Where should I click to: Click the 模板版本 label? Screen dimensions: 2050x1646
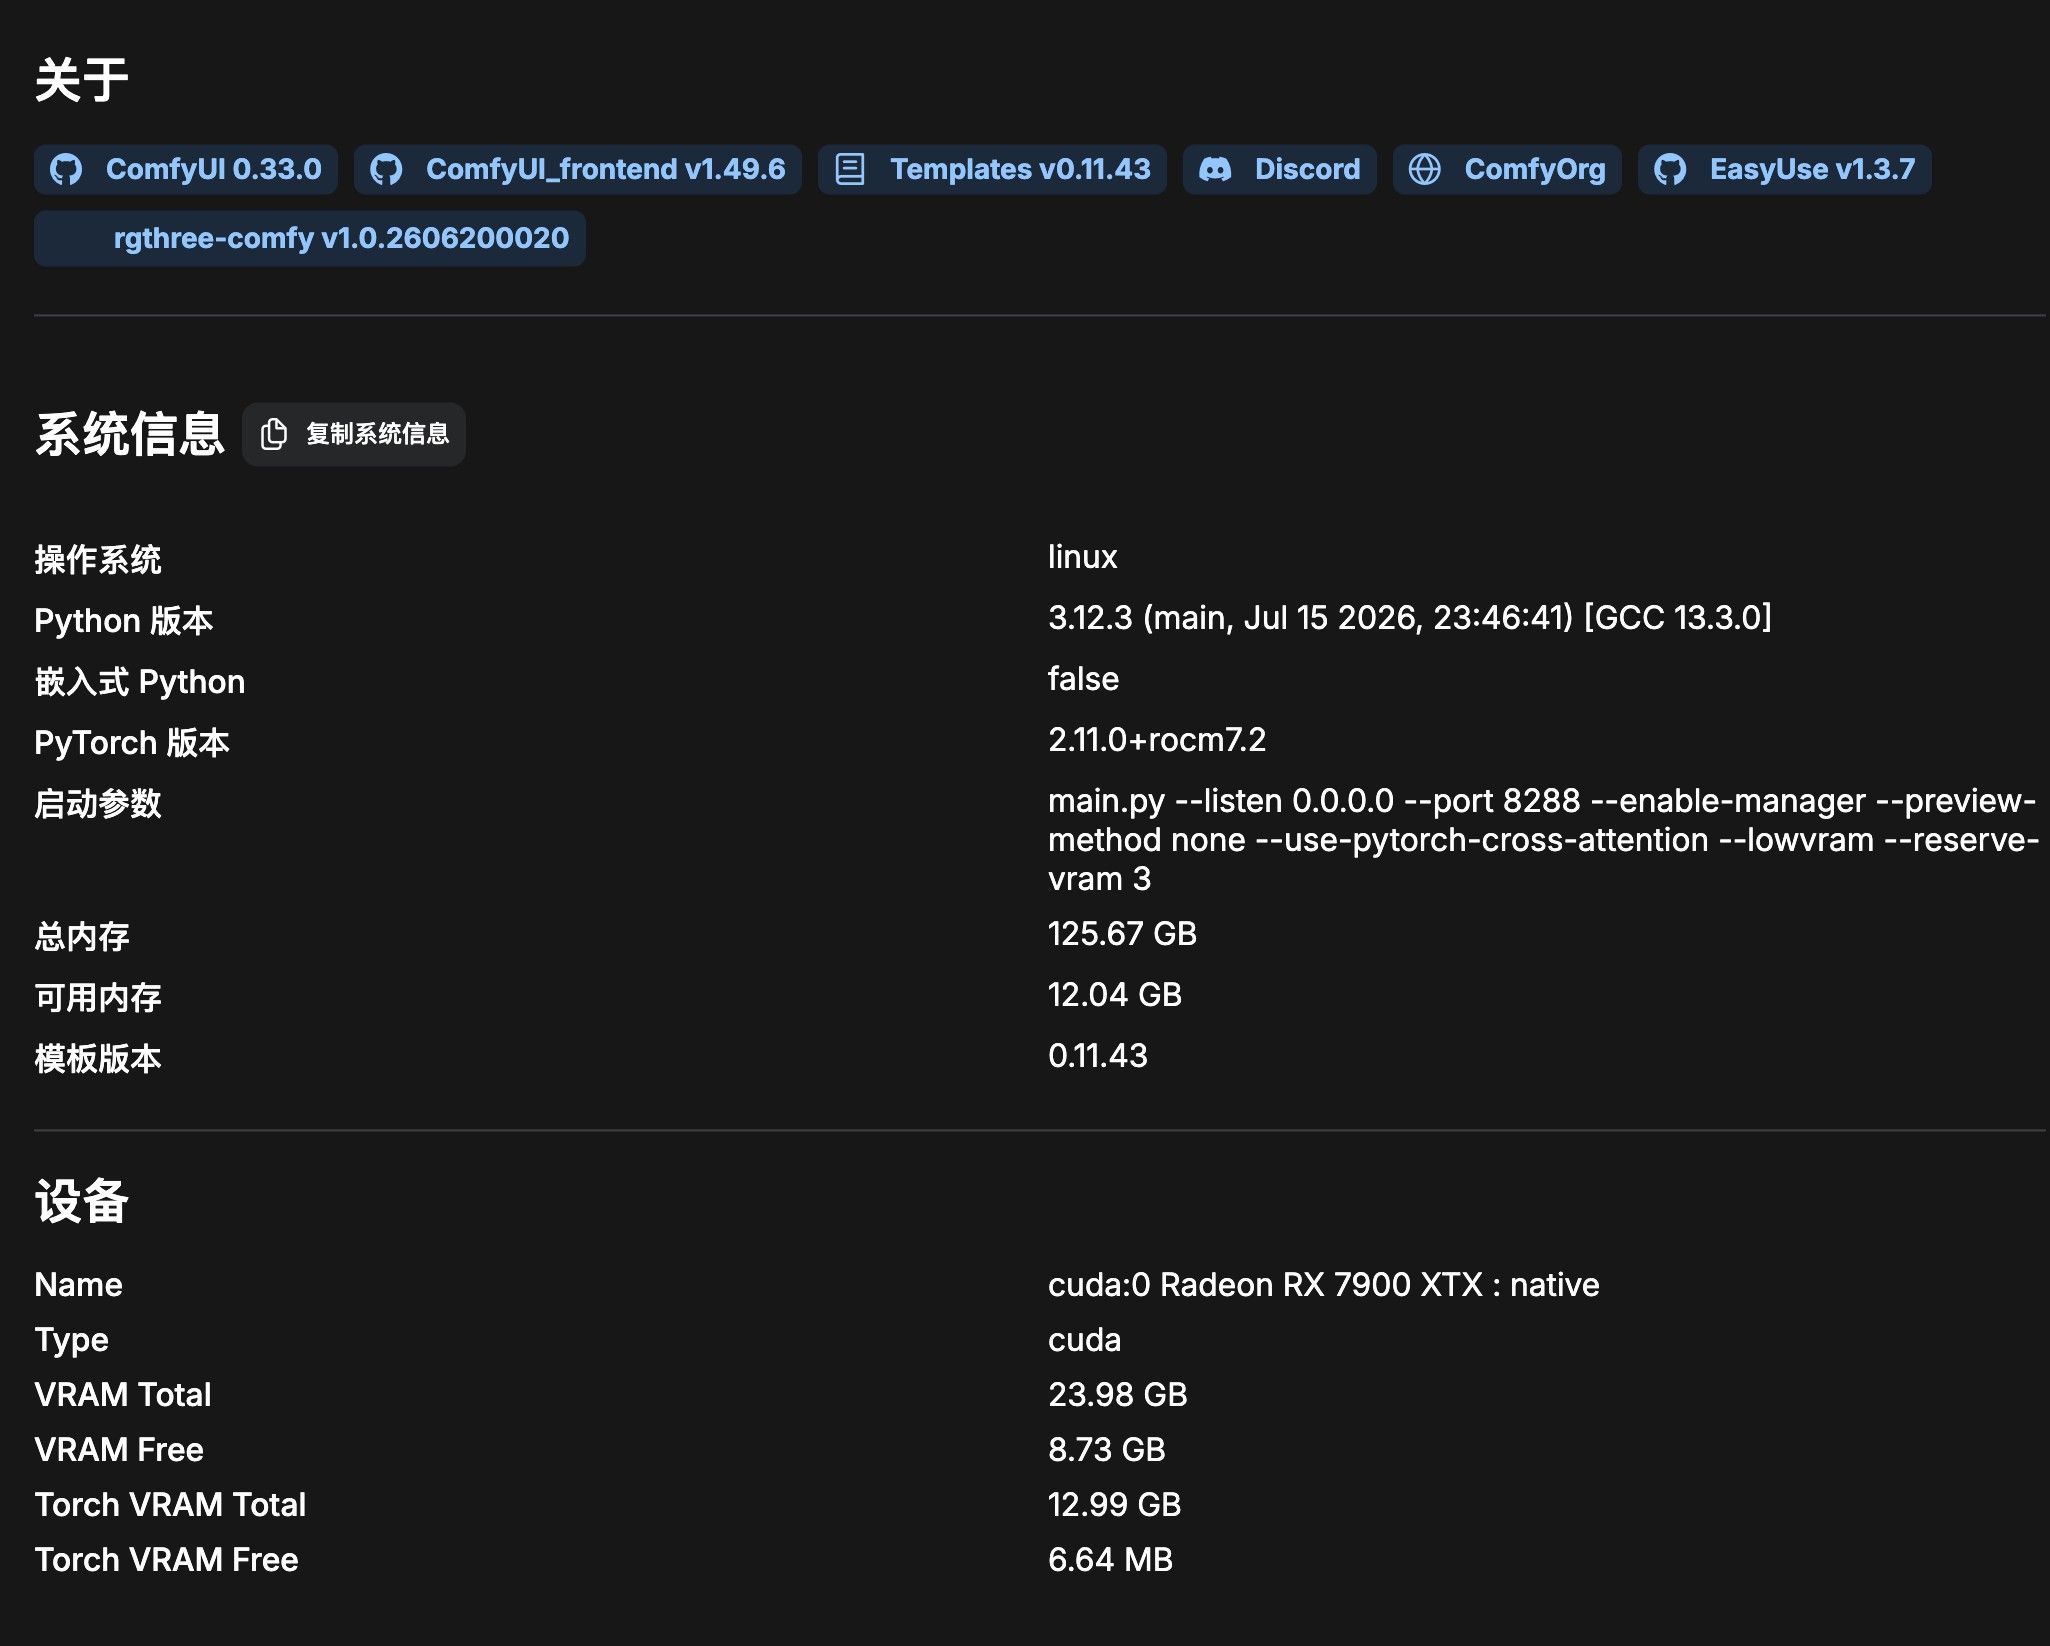98,1058
